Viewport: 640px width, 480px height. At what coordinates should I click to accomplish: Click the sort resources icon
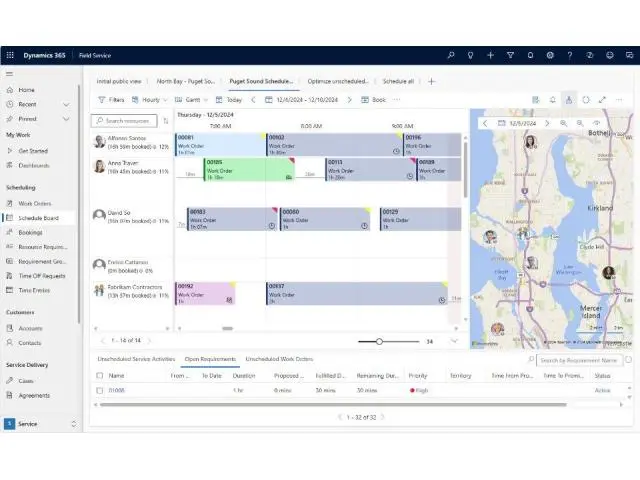coord(166,120)
